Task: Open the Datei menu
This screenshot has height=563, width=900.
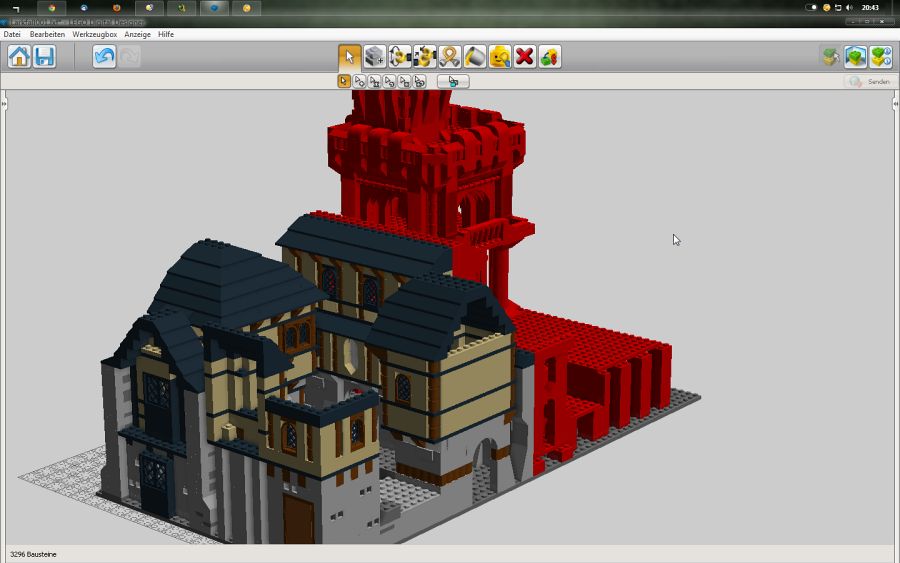Action: (x=12, y=34)
